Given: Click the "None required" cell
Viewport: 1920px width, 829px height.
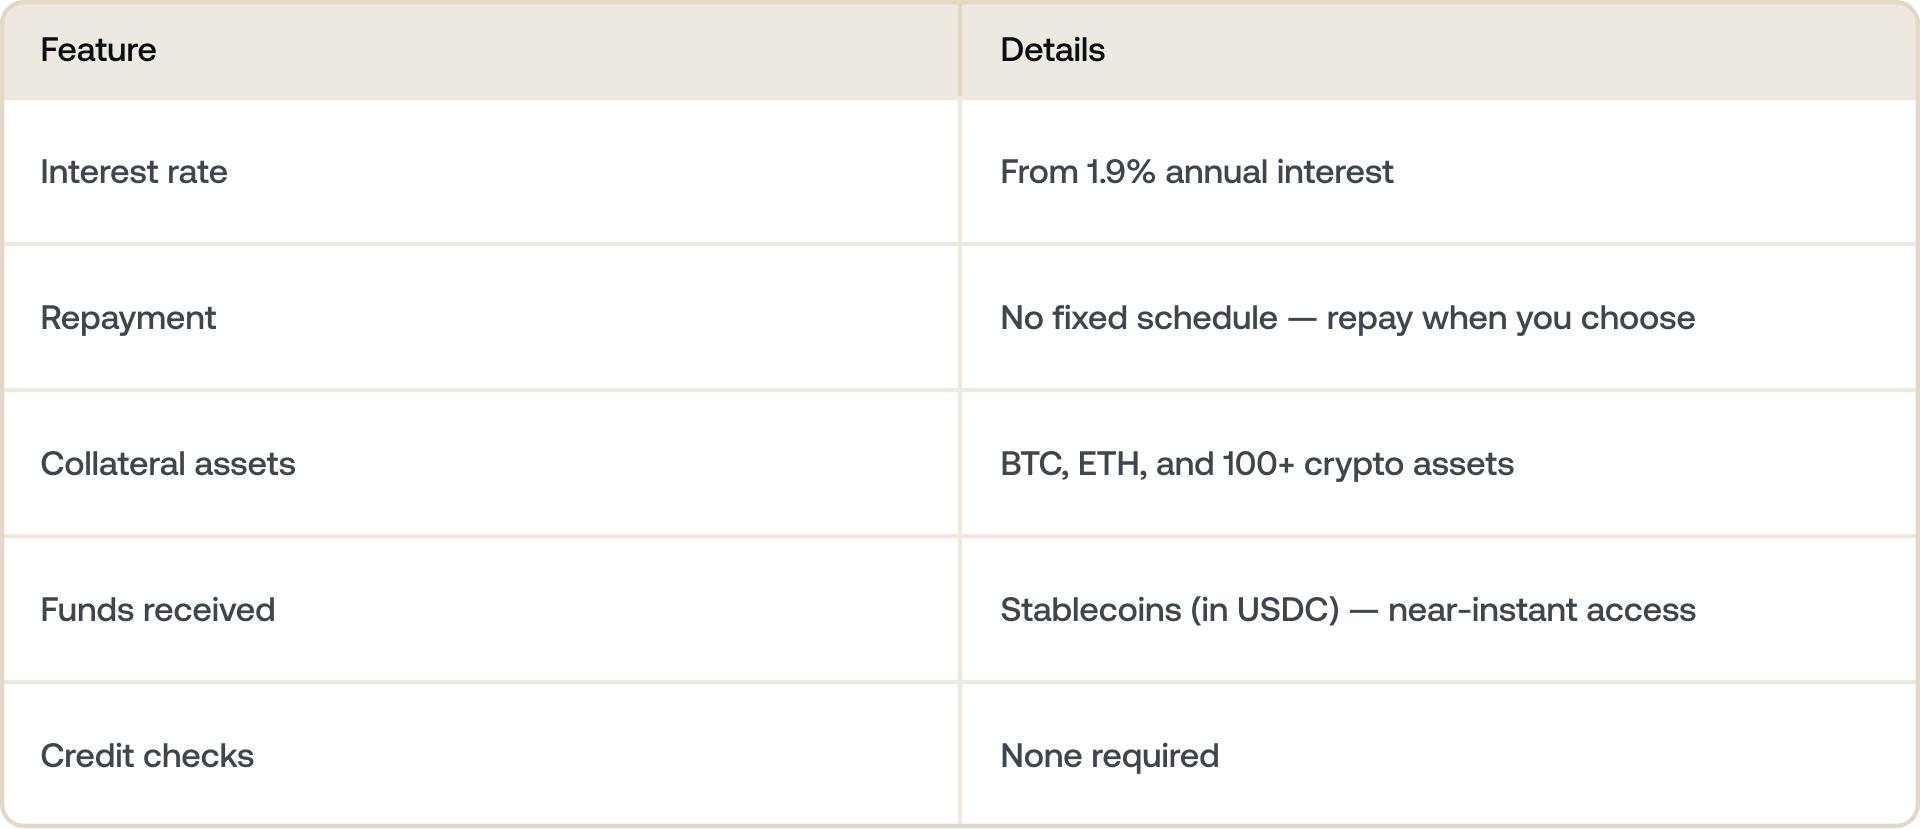Looking at the screenshot, I should [x=1109, y=756].
